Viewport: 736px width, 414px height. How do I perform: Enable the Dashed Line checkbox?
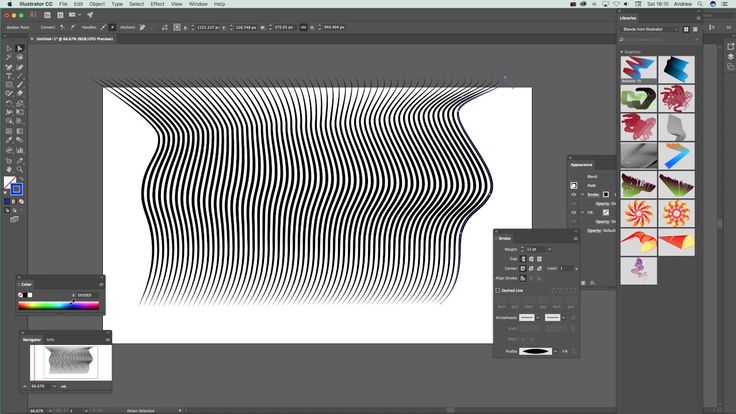tap(499, 290)
